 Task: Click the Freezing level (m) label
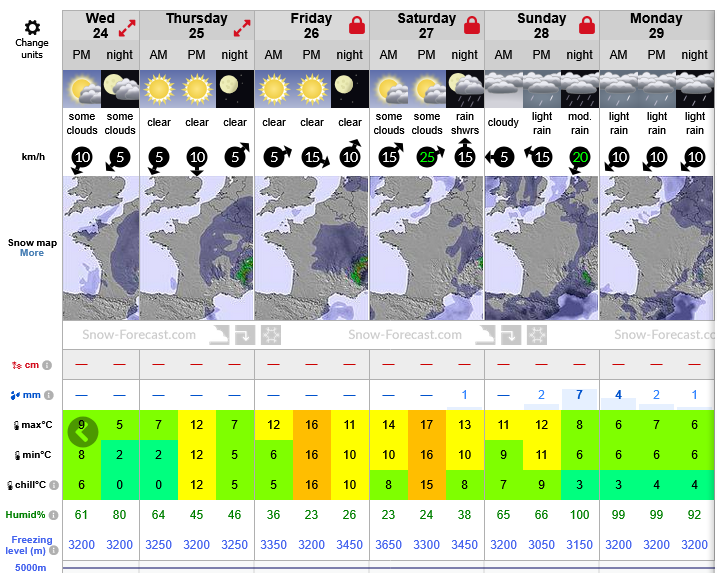click(x=28, y=545)
